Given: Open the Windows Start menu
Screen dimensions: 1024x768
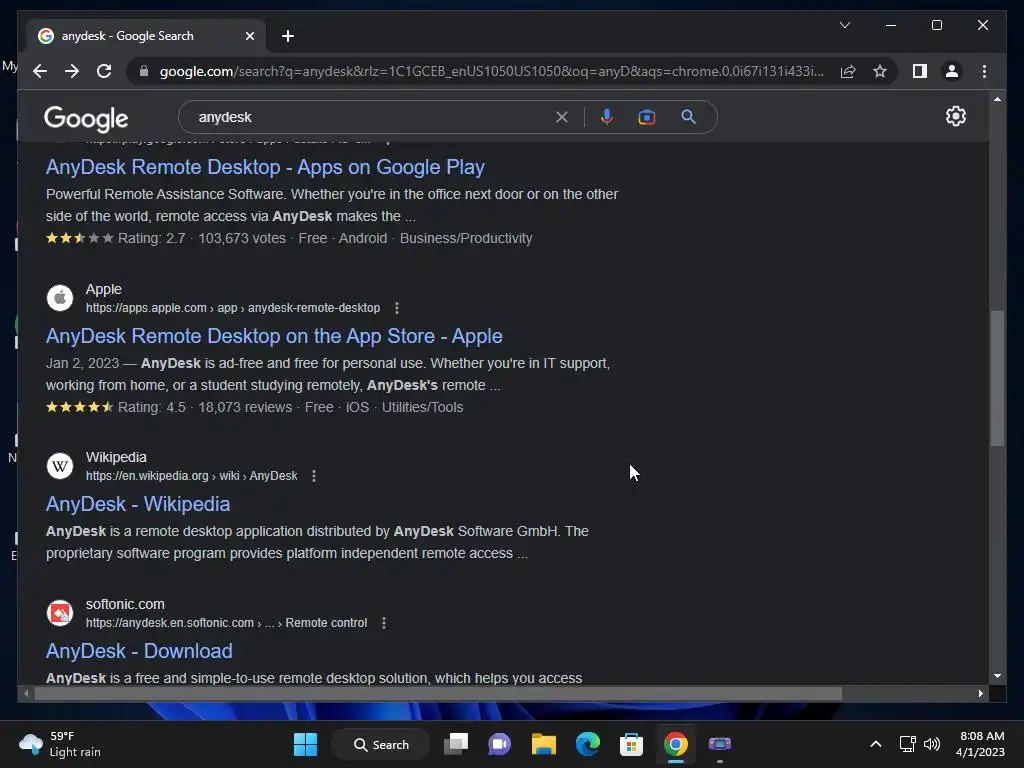Looking at the screenshot, I should pyautogui.click(x=305, y=744).
